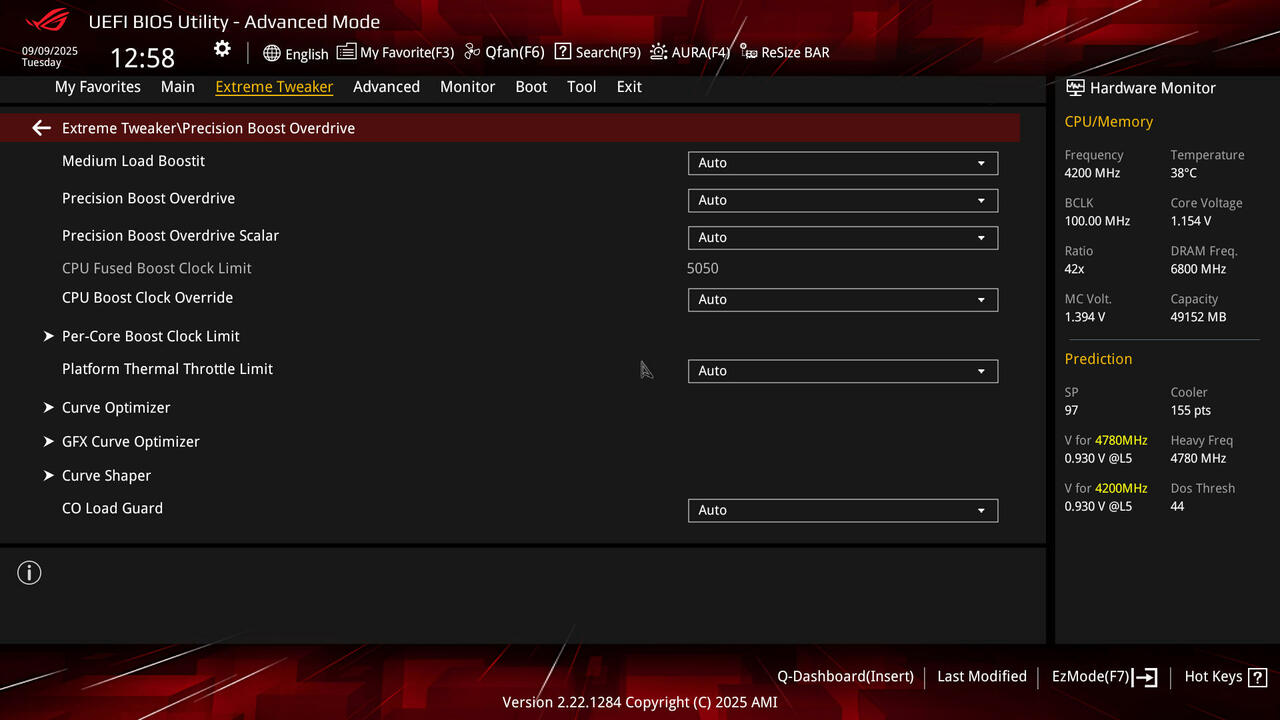1280x720 pixels.
Task: Click the Hot Keys question mark icon
Action: [x=1258, y=677]
